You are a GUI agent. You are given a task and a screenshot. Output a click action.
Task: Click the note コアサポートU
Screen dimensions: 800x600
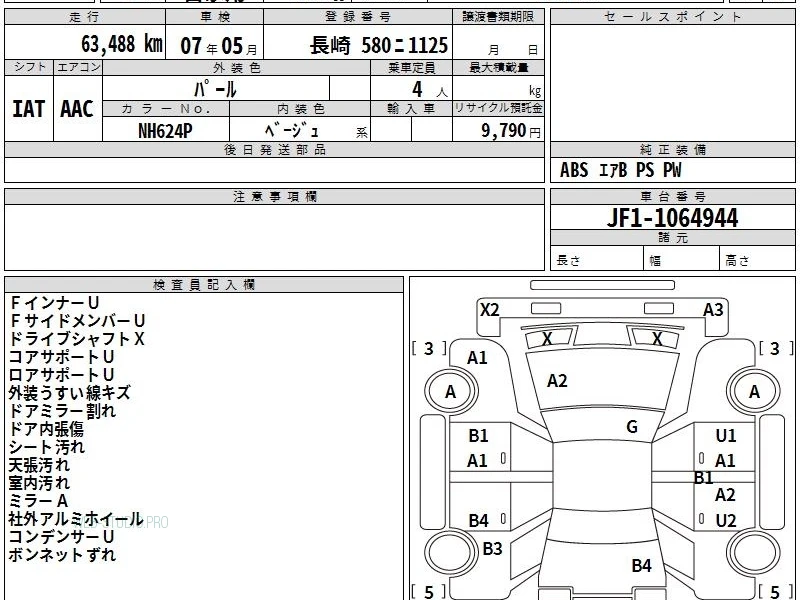[61, 357]
